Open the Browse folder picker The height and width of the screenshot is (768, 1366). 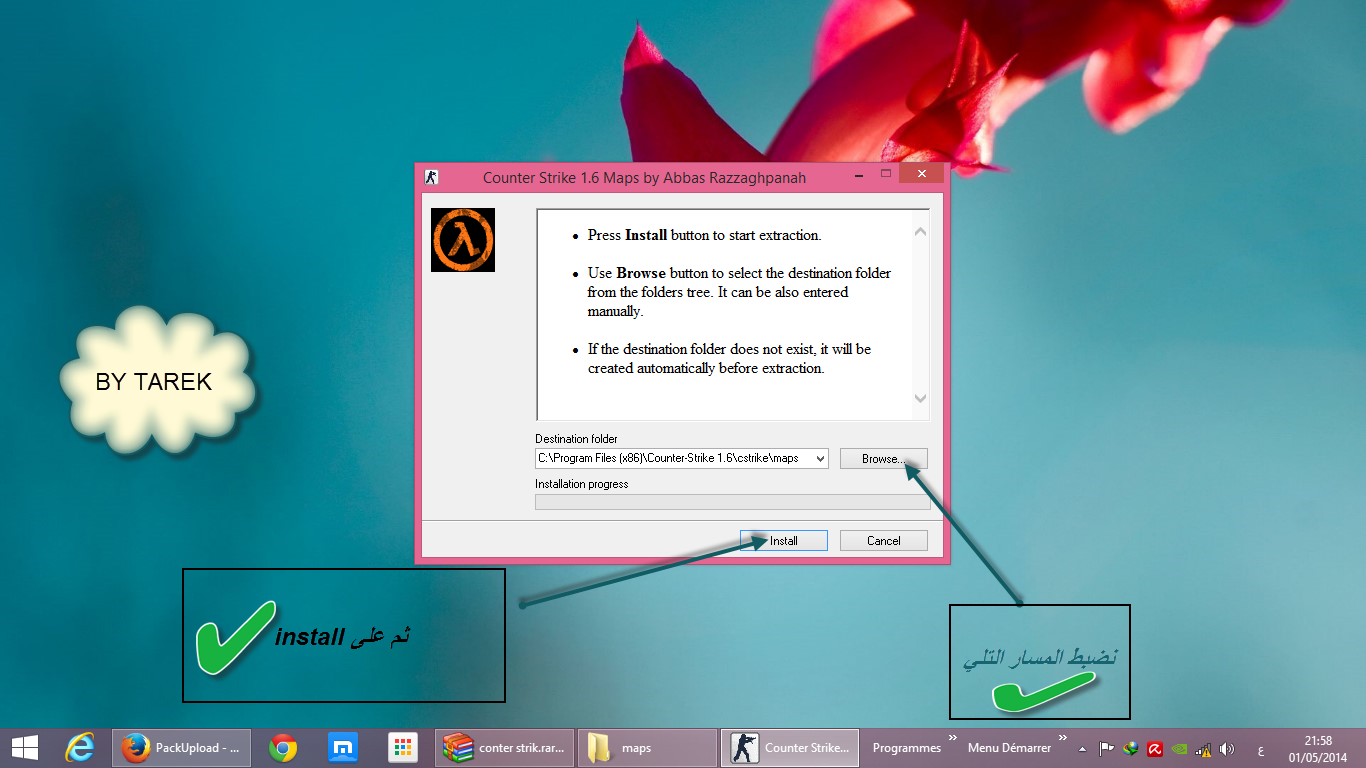tap(884, 458)
